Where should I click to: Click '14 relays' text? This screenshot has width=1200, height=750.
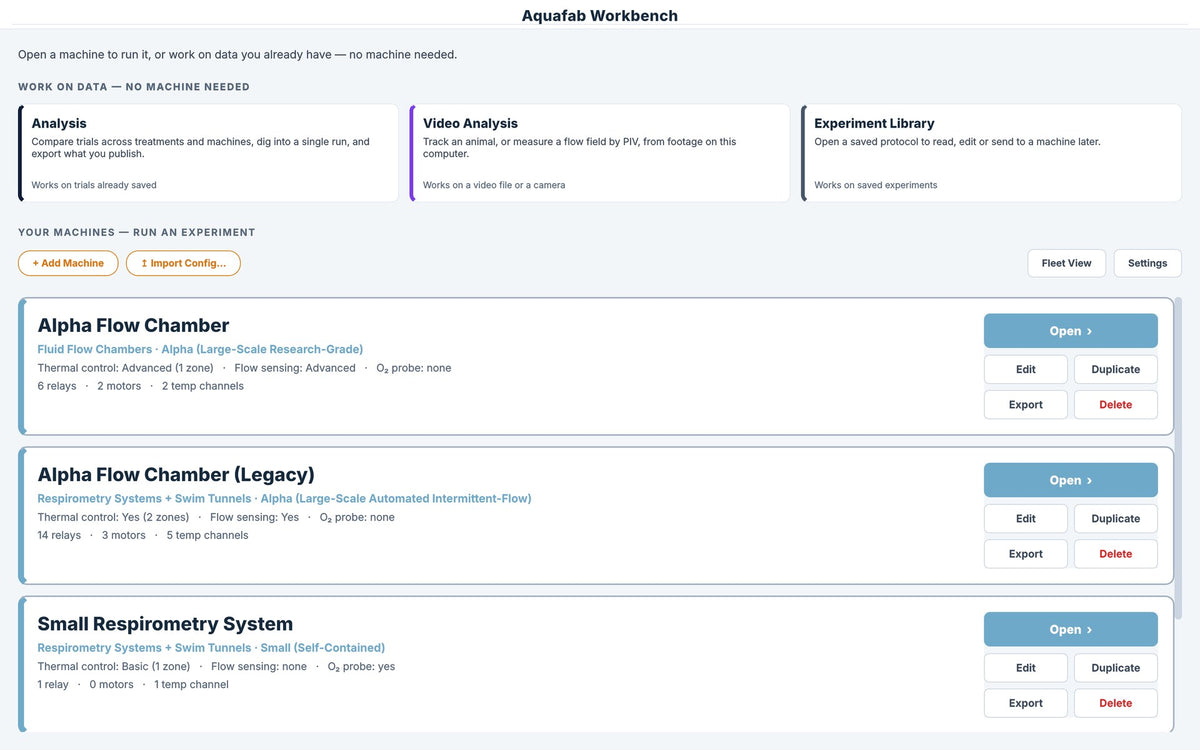(x=59, y=535)
